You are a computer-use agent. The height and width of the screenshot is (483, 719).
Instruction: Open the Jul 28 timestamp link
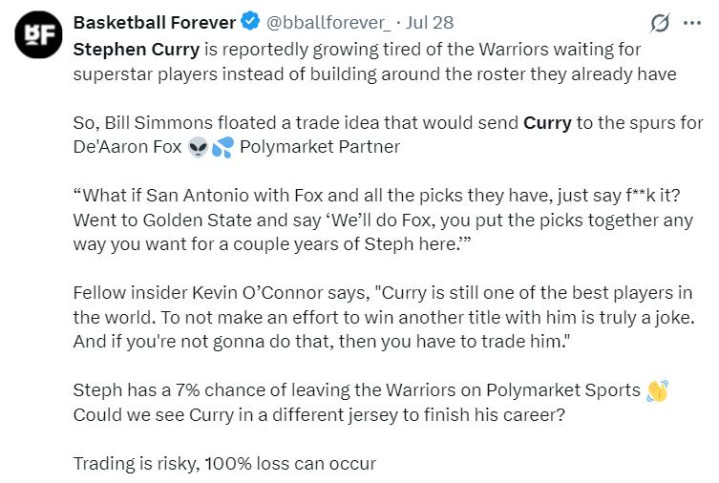tap(430, 22)
